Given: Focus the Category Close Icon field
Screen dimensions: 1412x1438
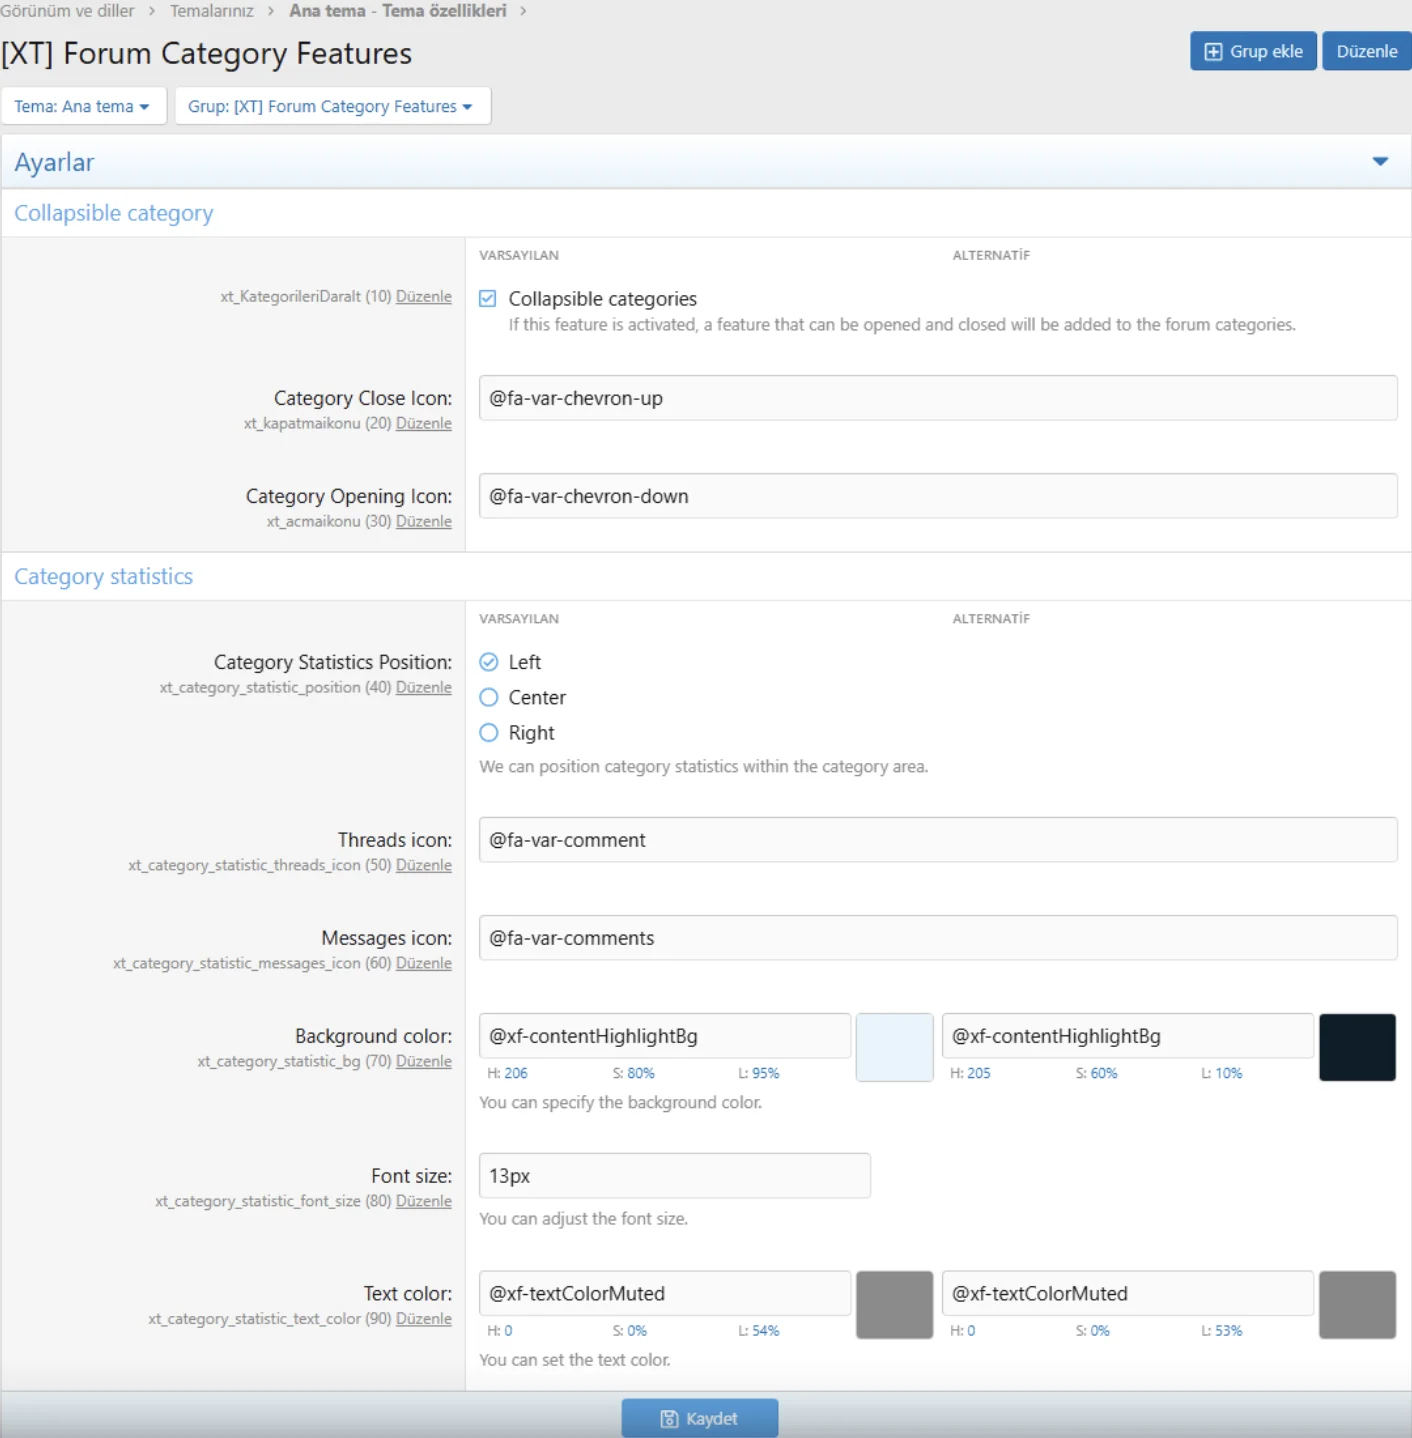Looking at the screenshot, I should 937,398.
